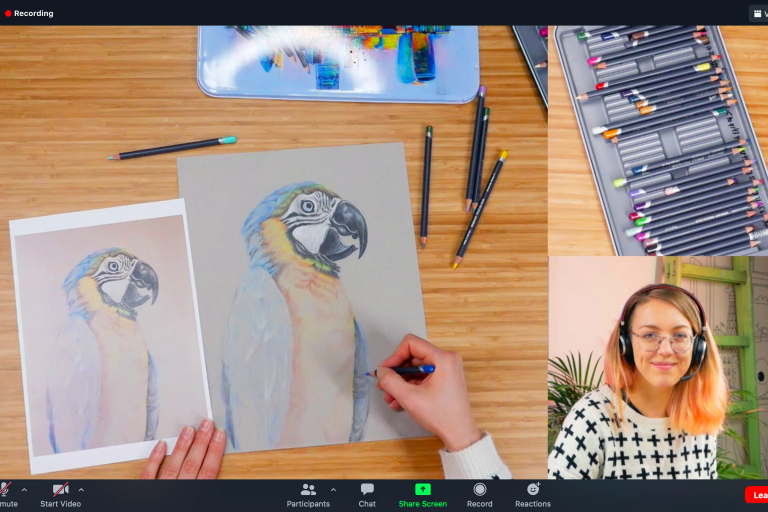Open the Participants panel icon

coord(308,489)
